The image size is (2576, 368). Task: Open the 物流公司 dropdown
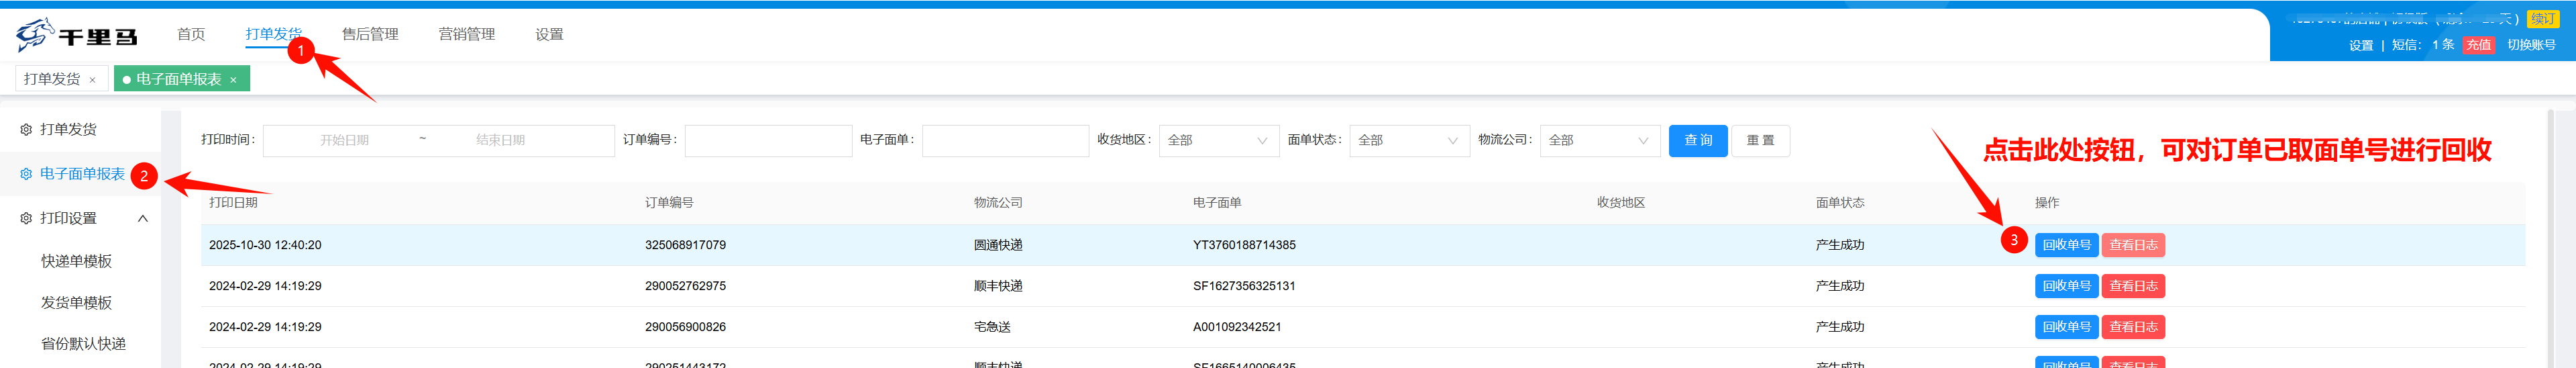(x=1598, y=141)
